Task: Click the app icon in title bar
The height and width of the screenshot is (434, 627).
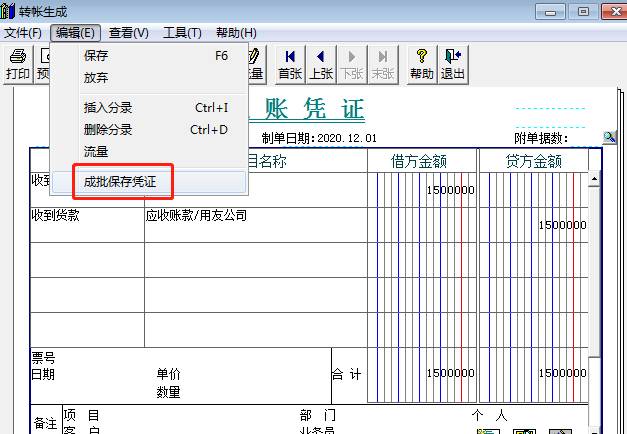Action: (x=7, y=11)
